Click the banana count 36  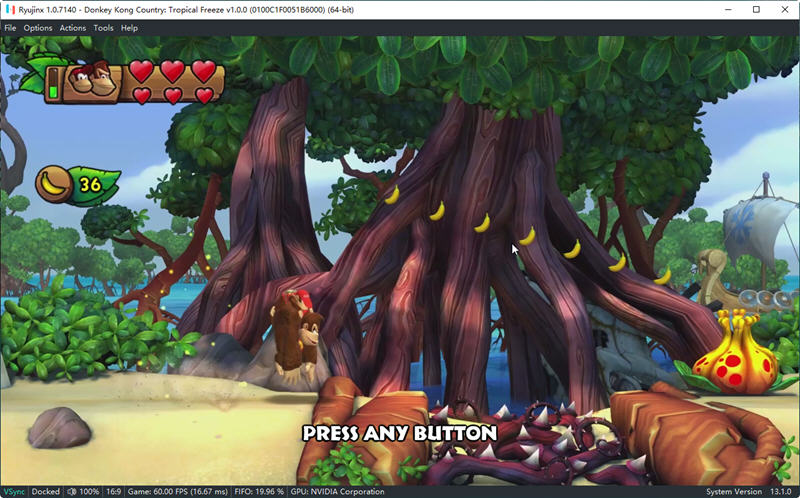click(90, 184)
